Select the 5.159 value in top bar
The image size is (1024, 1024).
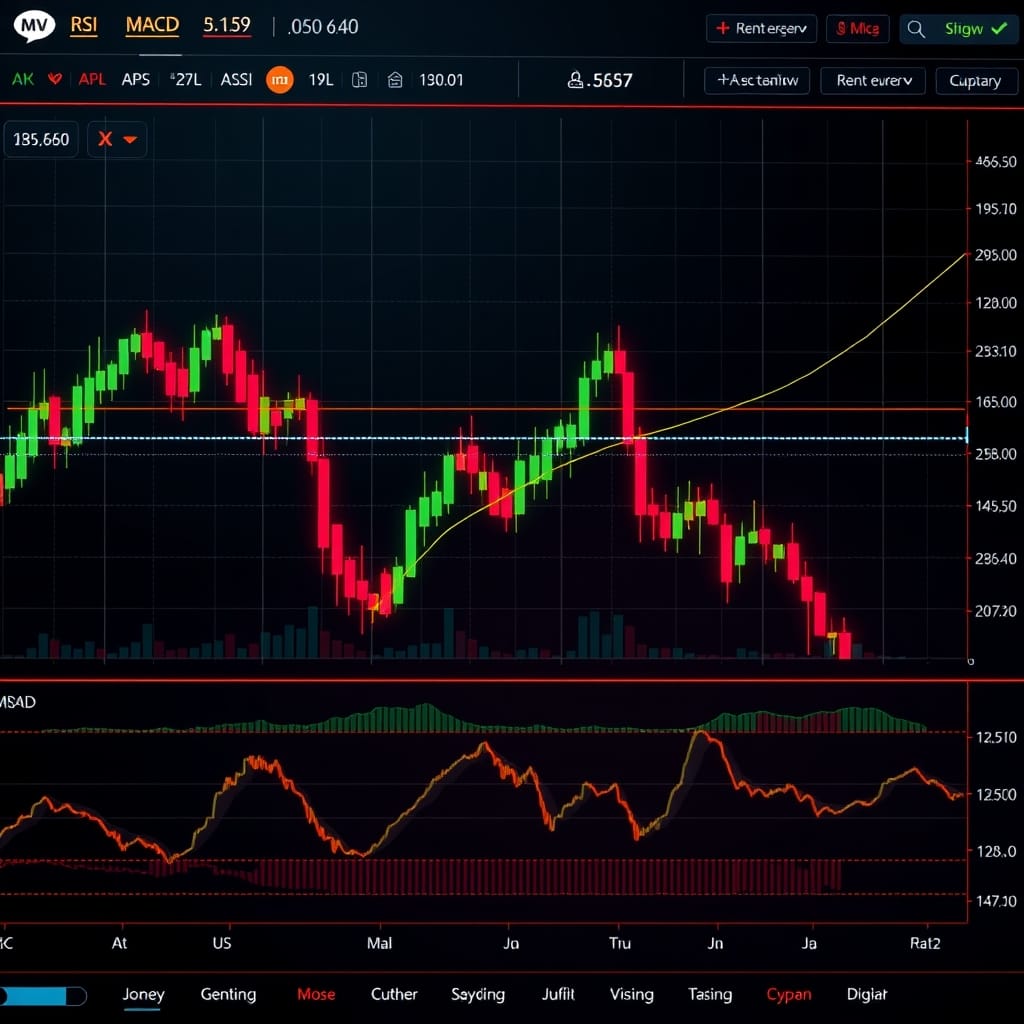[x=227, y=25]
